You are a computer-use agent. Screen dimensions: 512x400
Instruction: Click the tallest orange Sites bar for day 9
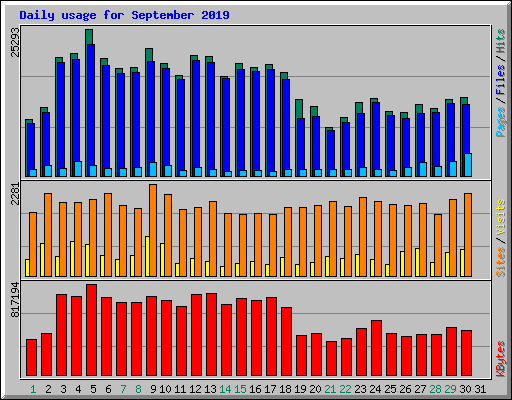click(x=153, y=230)
